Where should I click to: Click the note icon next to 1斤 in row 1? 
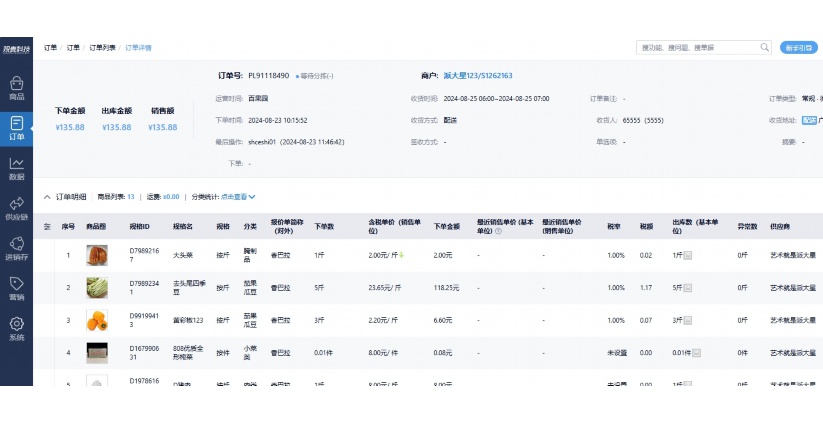click(688, 255)
